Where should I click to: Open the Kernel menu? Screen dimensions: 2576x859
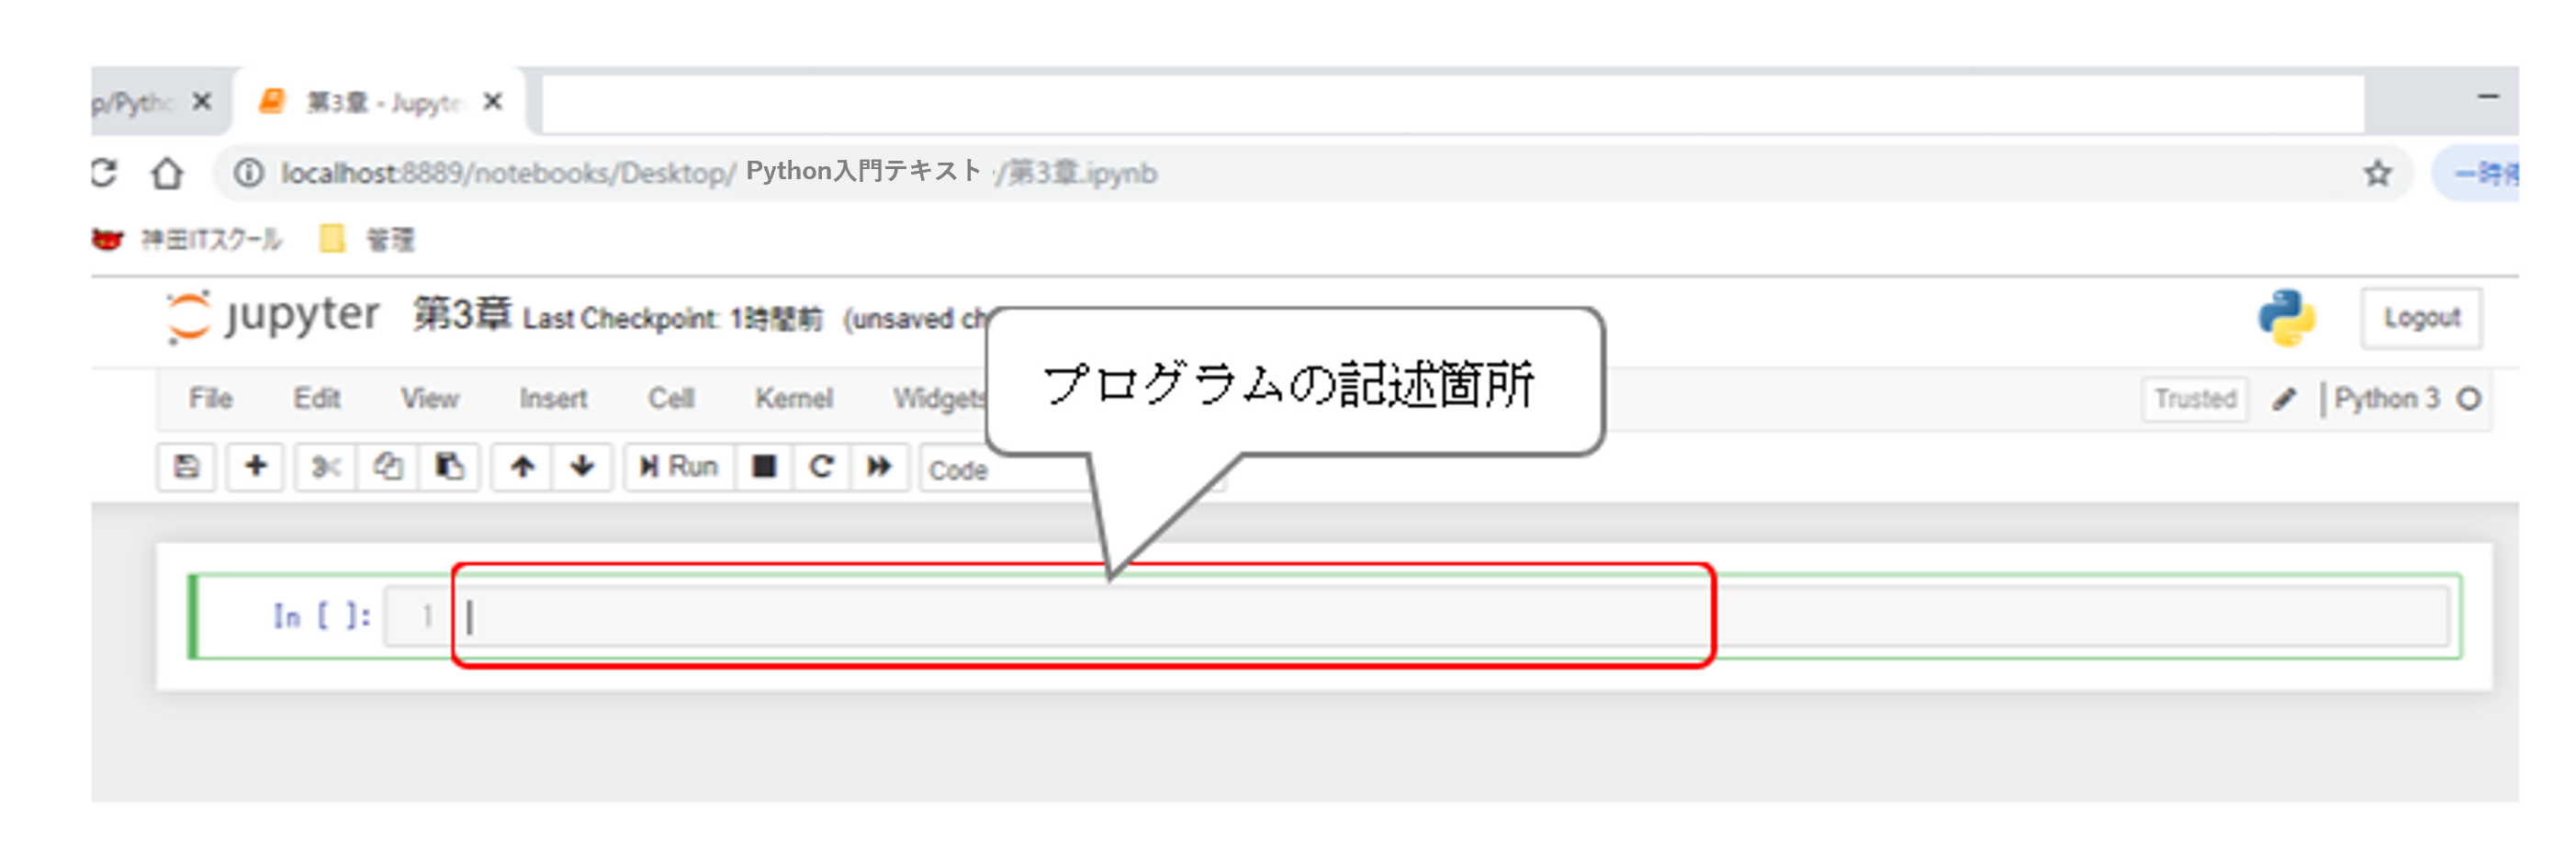pyautogui.click(x=793, y=399)
